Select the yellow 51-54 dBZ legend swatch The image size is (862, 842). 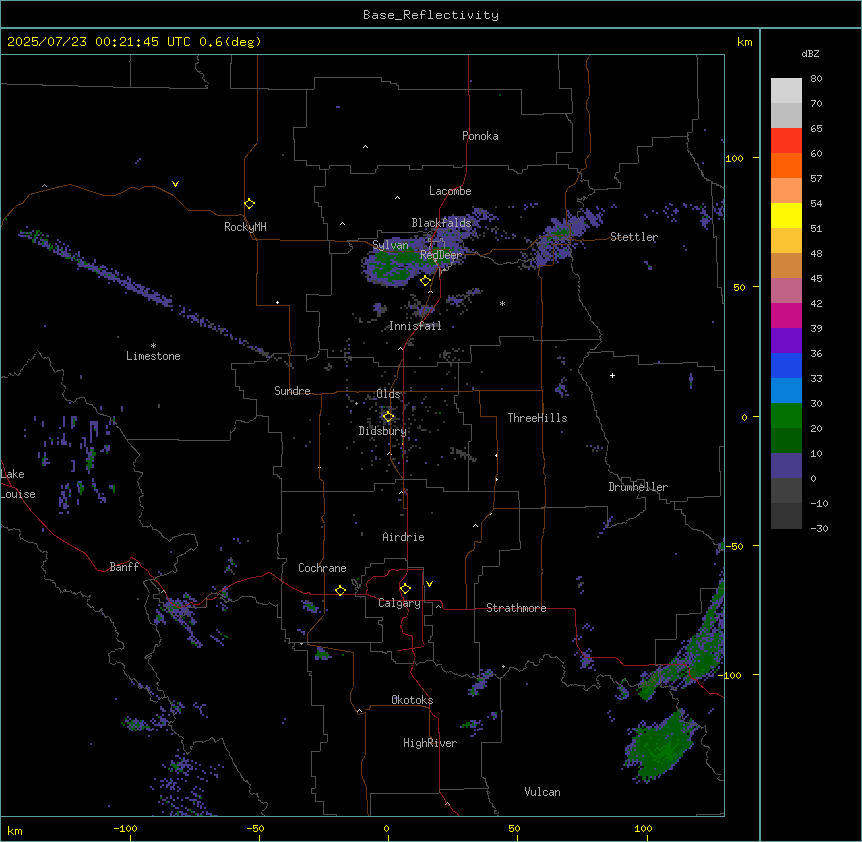click(x=786, y=215)
